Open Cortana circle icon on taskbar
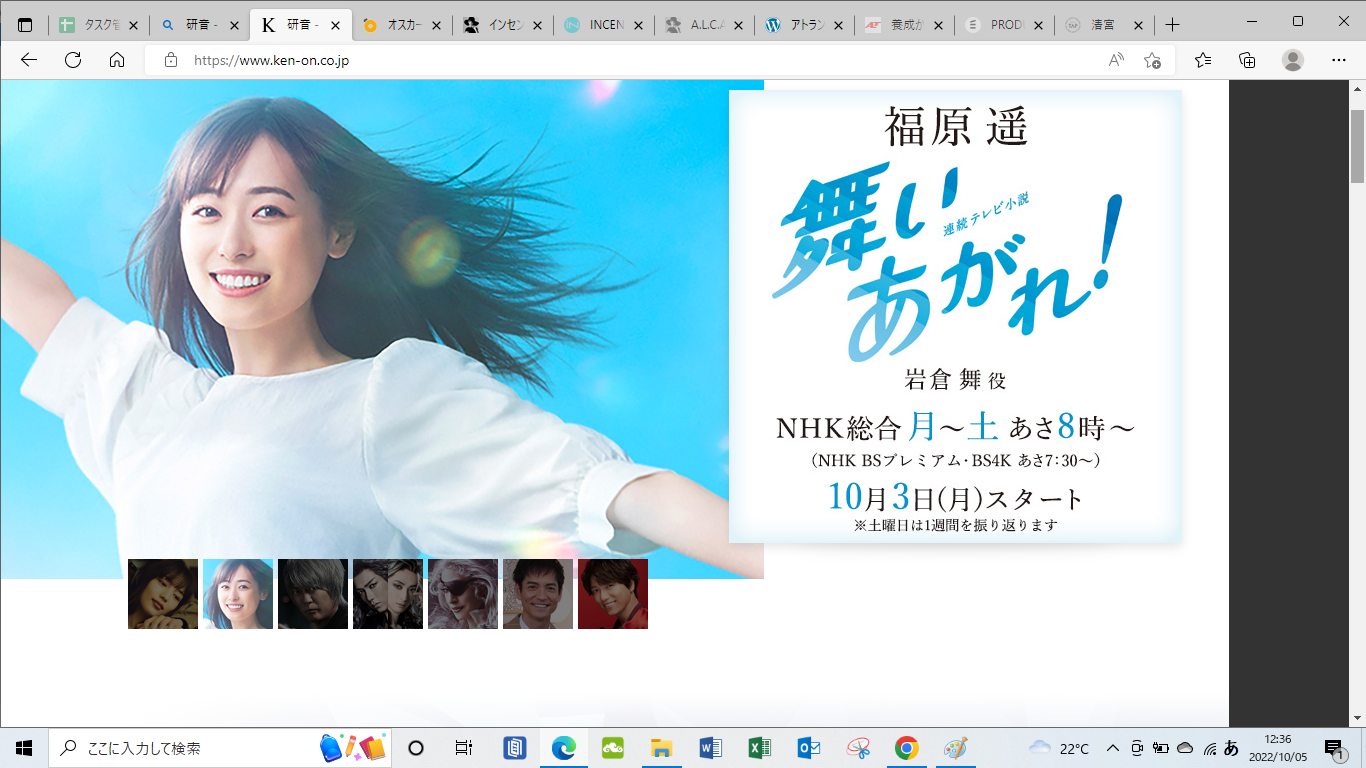The height and width of the screenshot is (768, 1366). tap(417, 748)
